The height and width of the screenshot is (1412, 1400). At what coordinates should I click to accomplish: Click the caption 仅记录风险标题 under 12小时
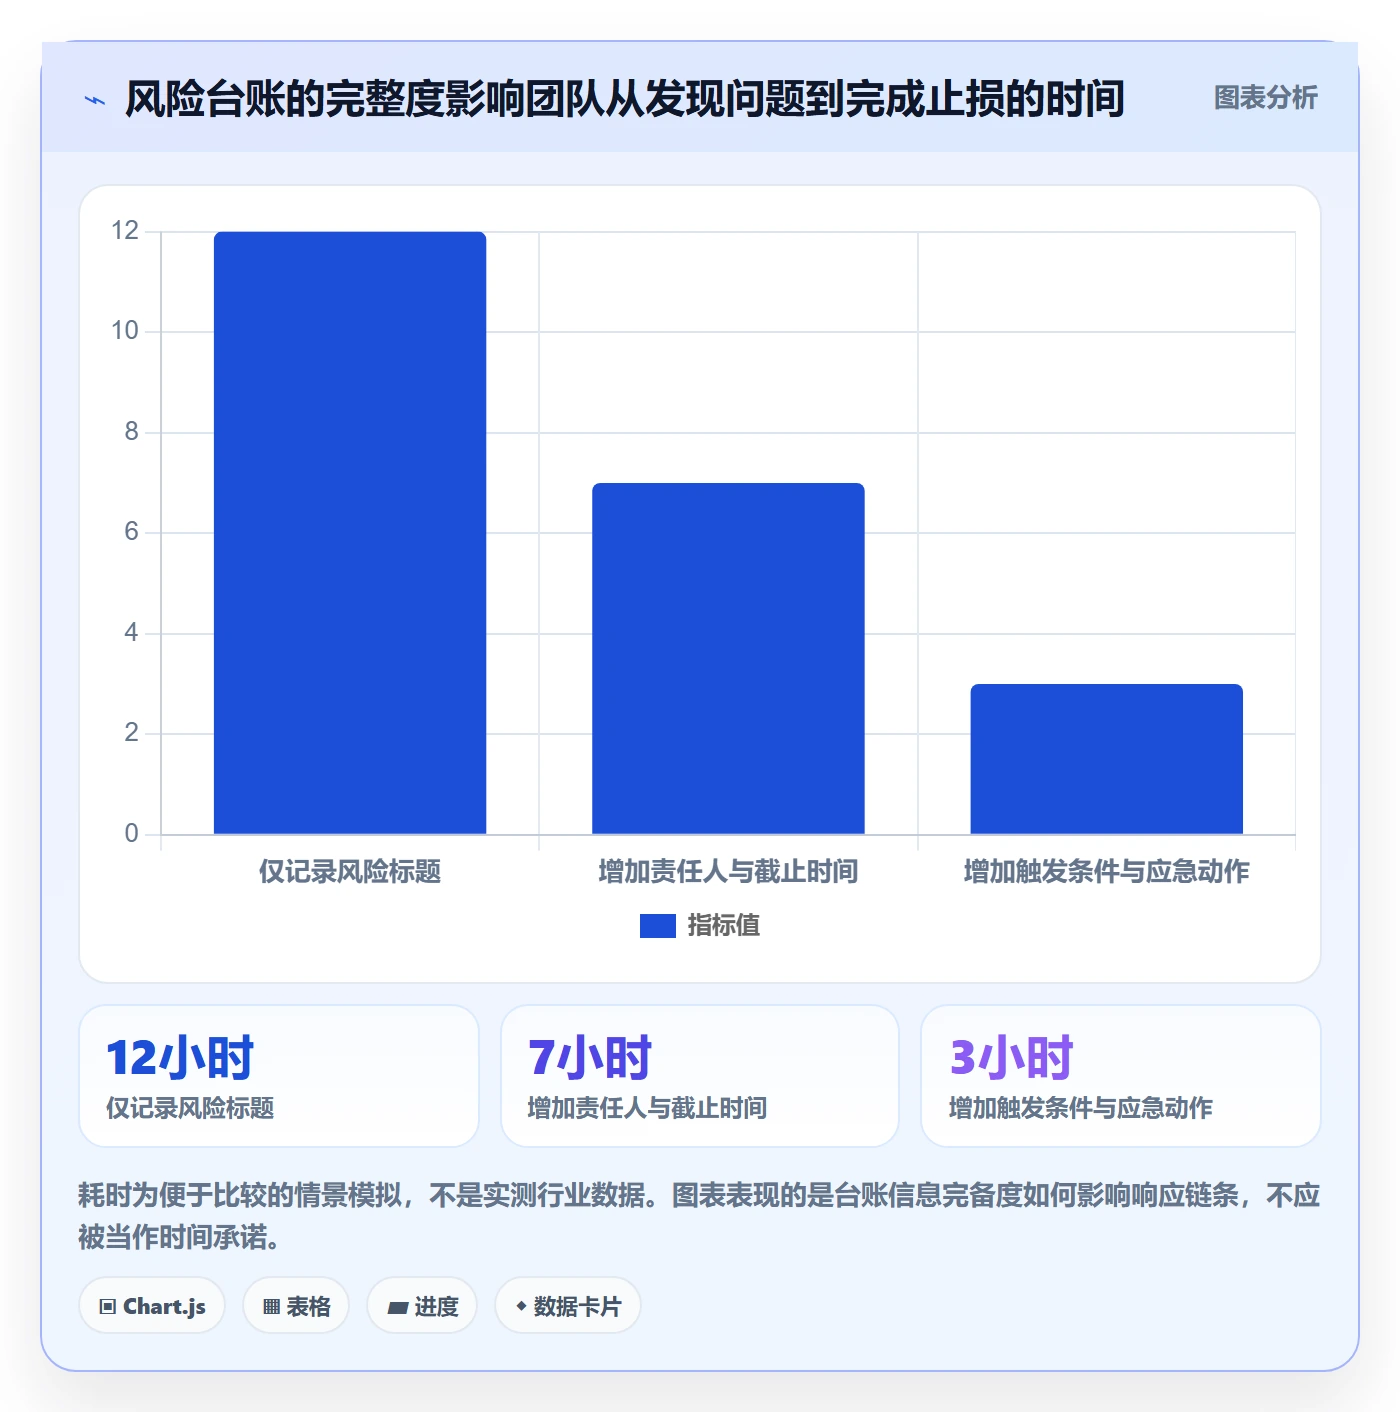pyautogui.click(x=190, y=1108)
